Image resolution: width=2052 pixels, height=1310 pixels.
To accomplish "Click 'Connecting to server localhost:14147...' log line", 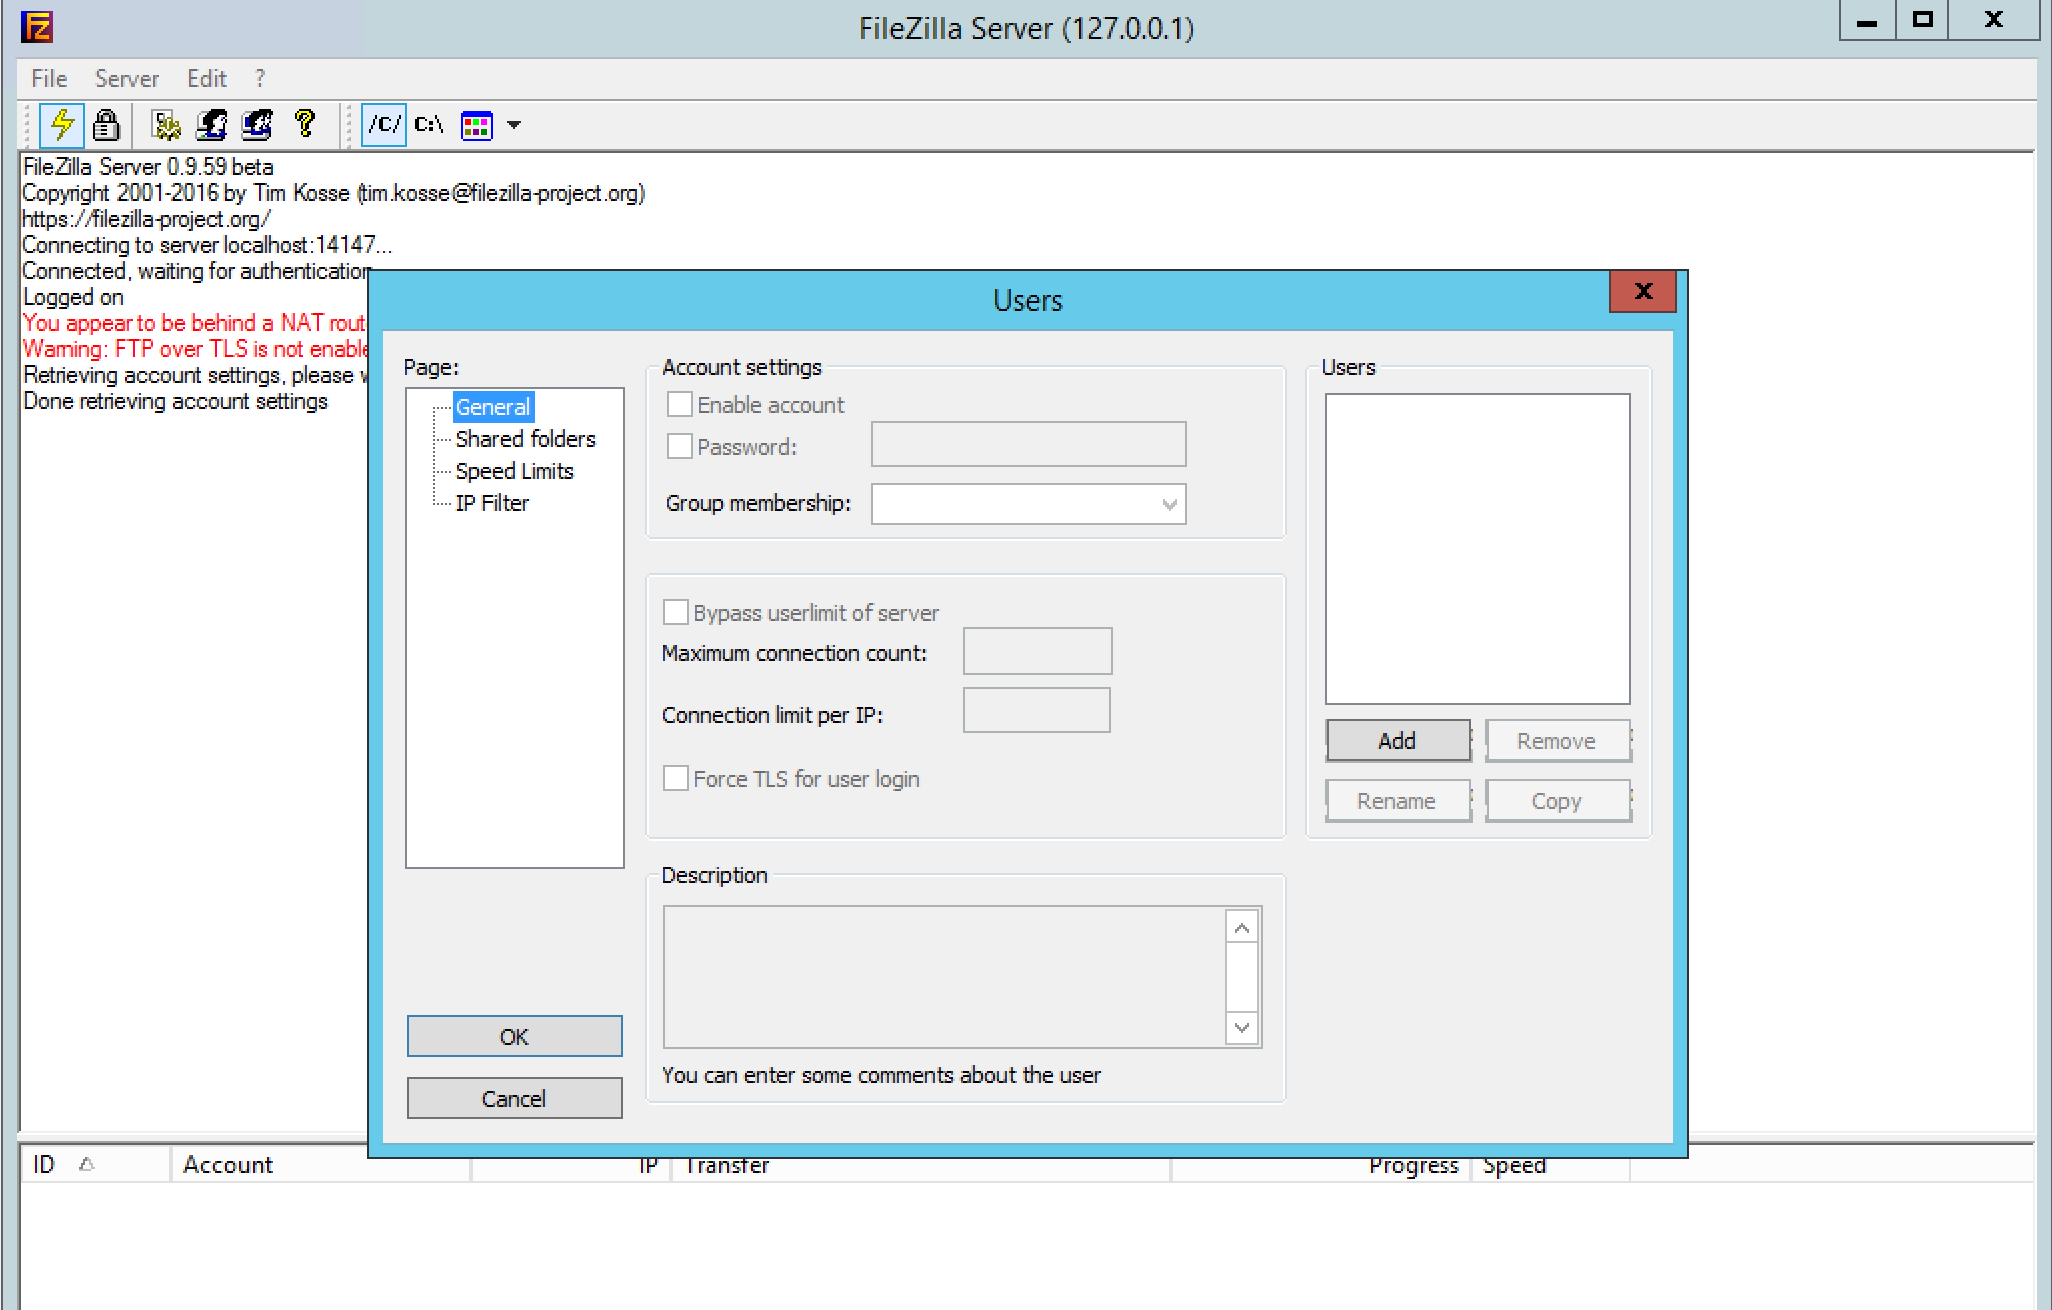I will (x=207, y=245).
